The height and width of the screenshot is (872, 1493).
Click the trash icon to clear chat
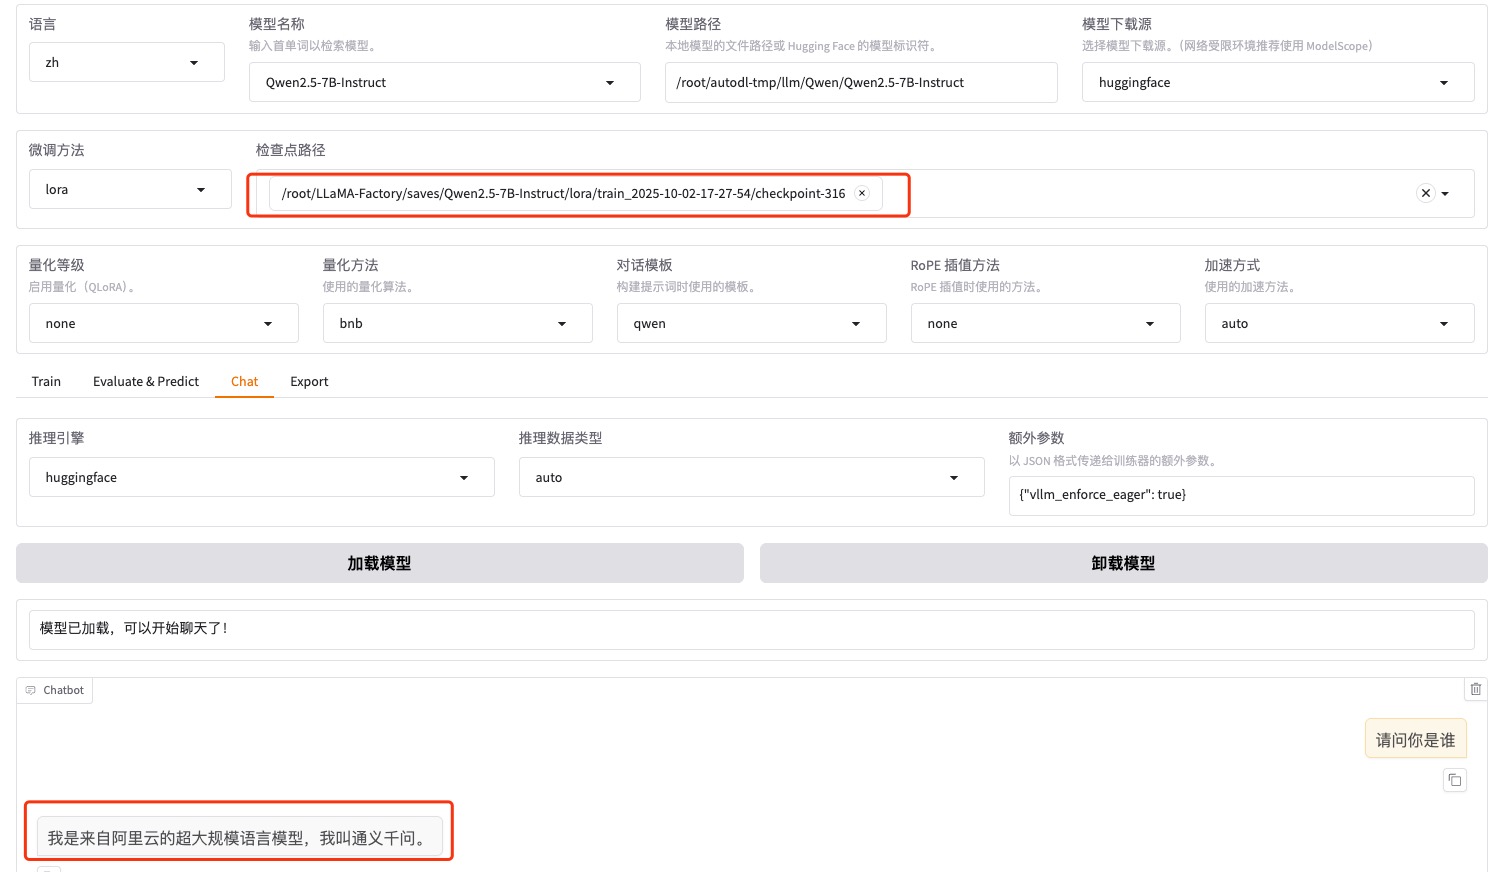pyautogui.click(x=1475, y=689)
